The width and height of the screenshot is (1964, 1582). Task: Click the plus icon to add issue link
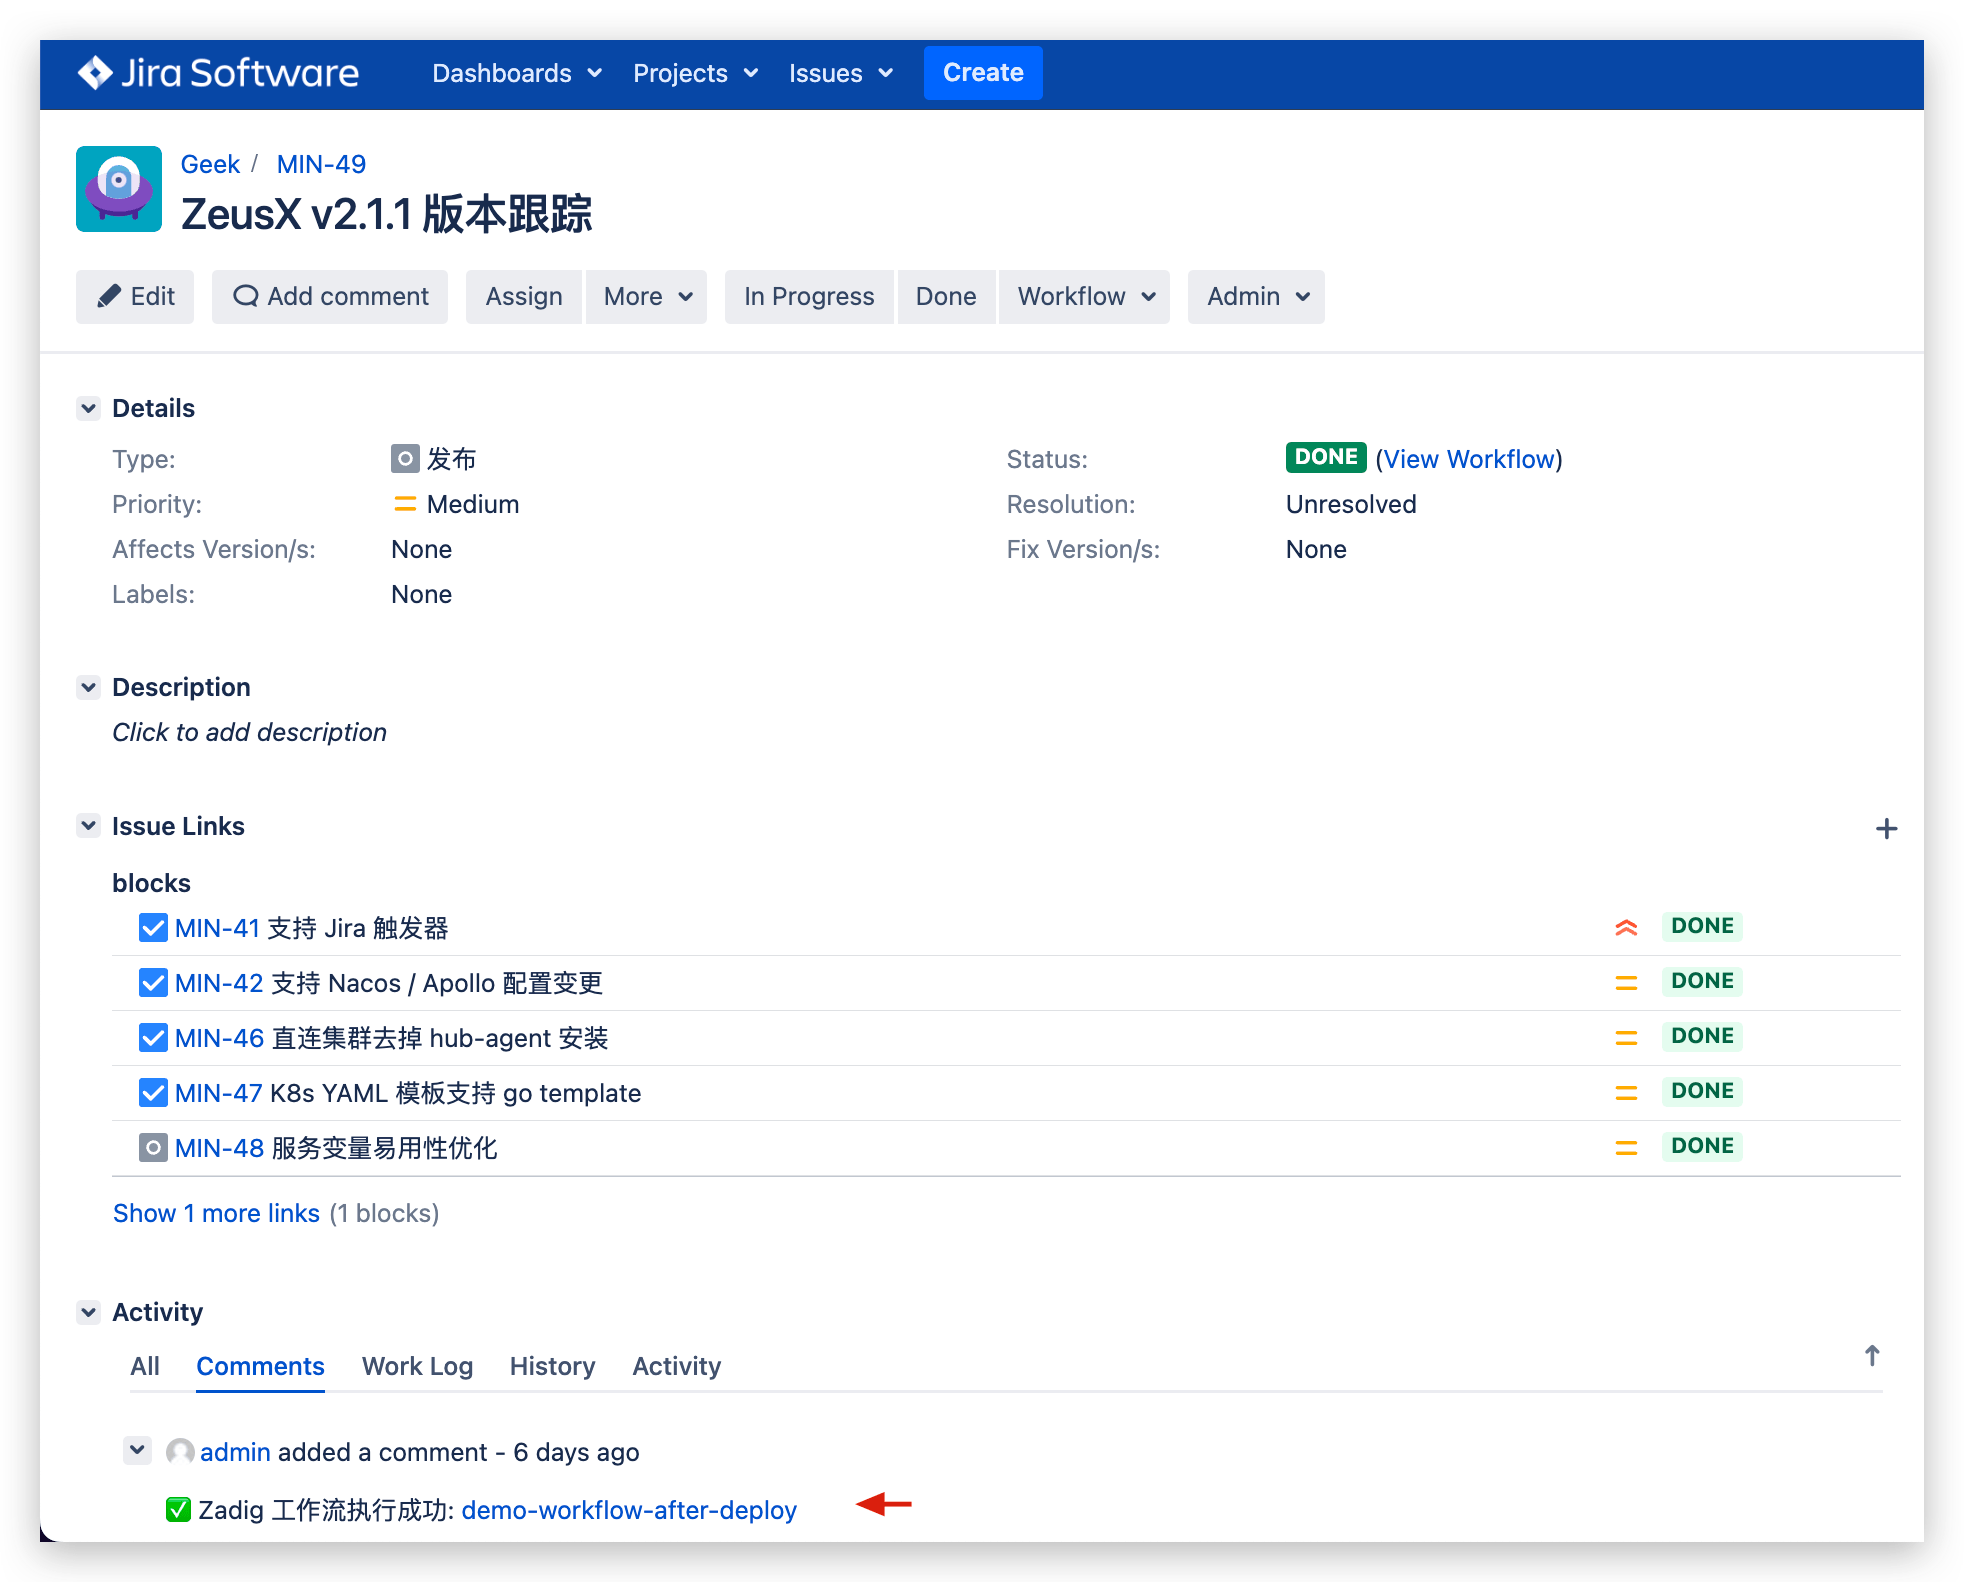tap(1888, 828)
